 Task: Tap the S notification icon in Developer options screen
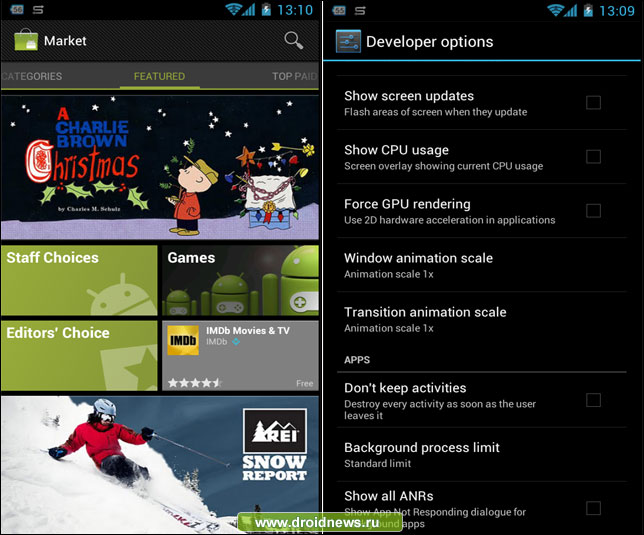click(360, 11)
